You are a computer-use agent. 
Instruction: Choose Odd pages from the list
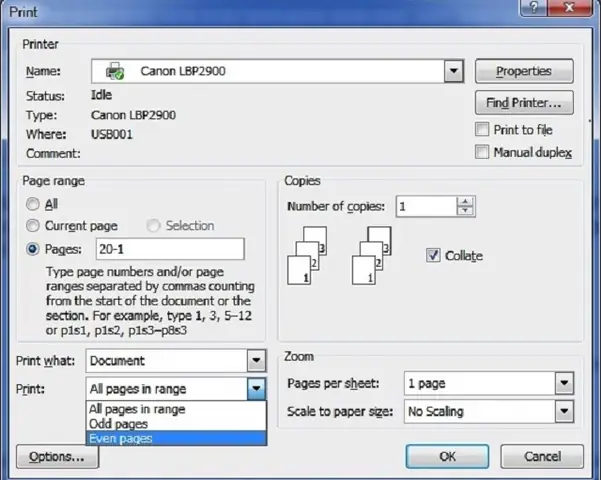(176, 424)
